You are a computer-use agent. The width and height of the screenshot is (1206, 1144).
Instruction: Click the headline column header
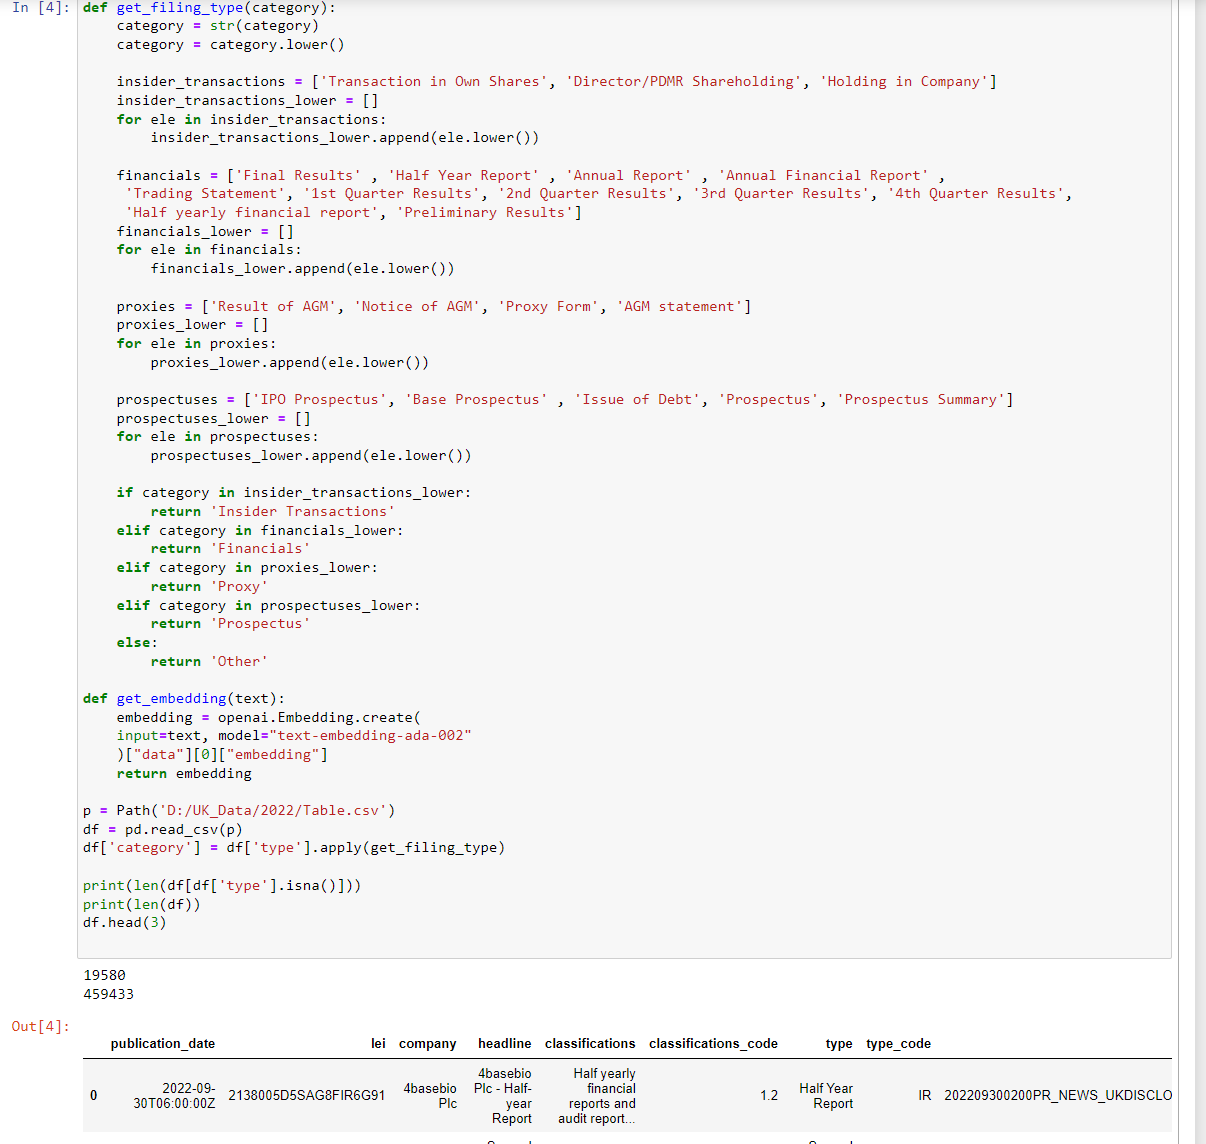[x=504, y=1043]
